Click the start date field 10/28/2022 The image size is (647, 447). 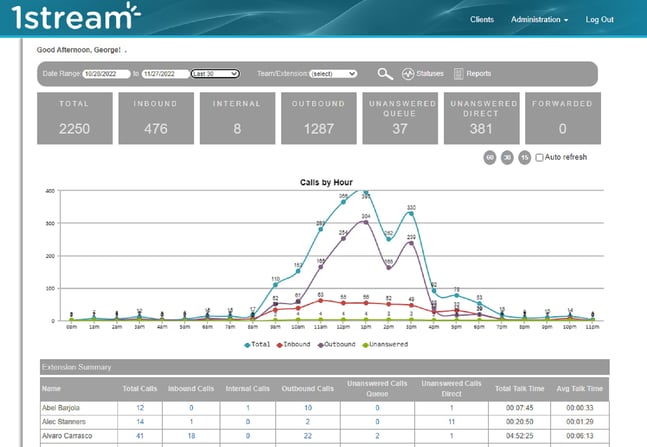pyautogui.click(x=106, y=74)
